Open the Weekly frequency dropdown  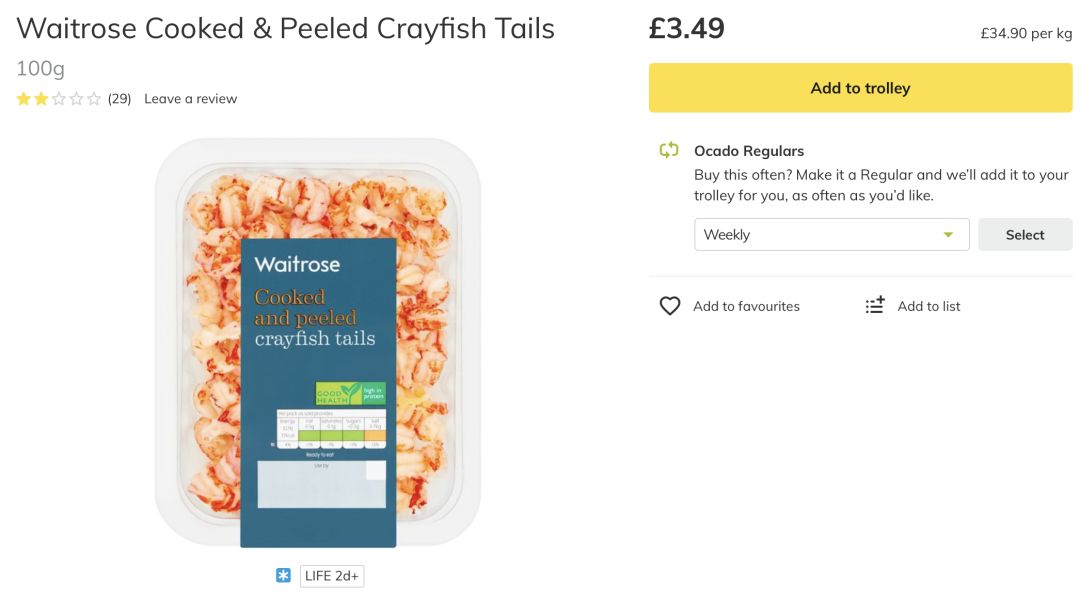[831, 235]
